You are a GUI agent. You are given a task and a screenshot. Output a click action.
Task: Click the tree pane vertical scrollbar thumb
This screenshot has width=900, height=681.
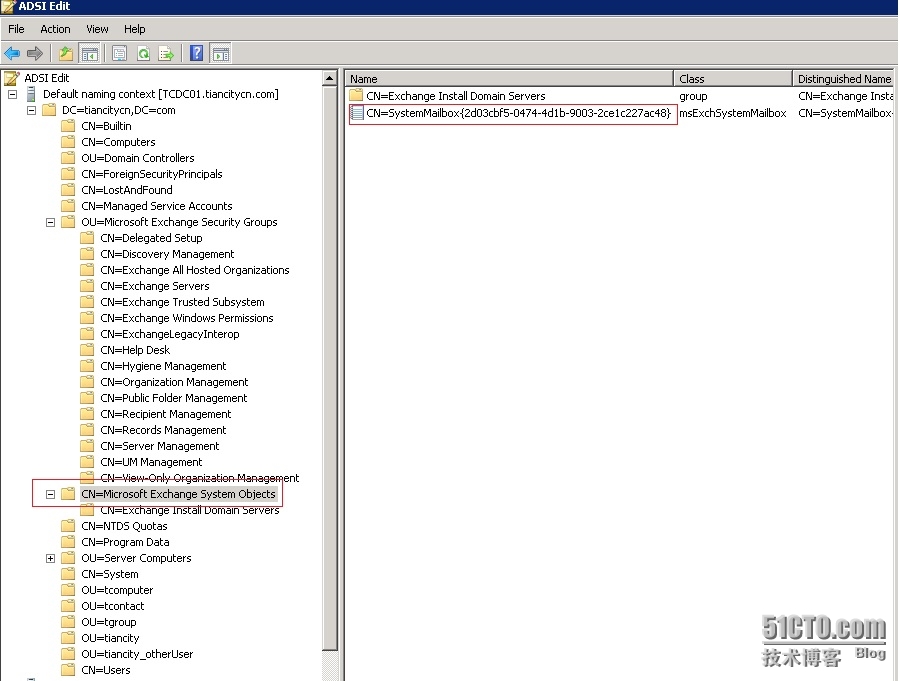tap(329, 367)
